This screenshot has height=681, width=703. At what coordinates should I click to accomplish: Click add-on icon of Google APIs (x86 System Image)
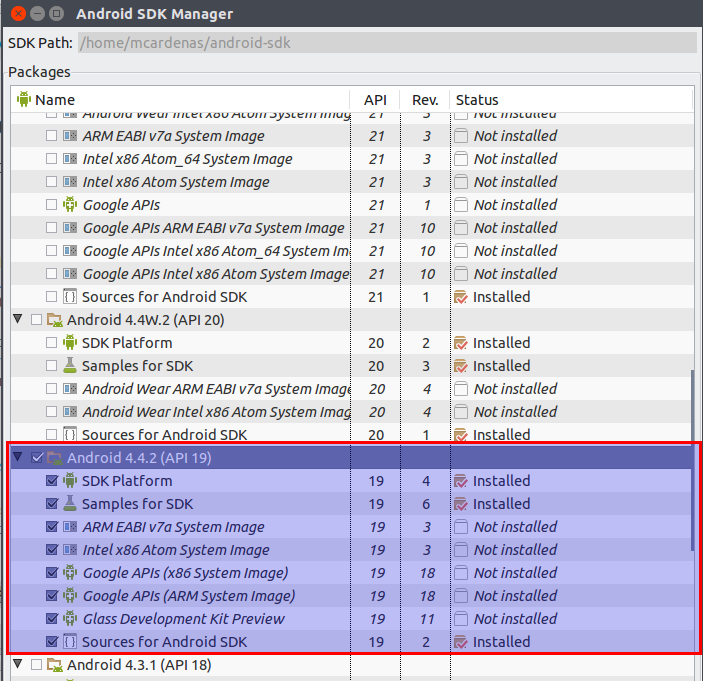click(x=70, y=572)
